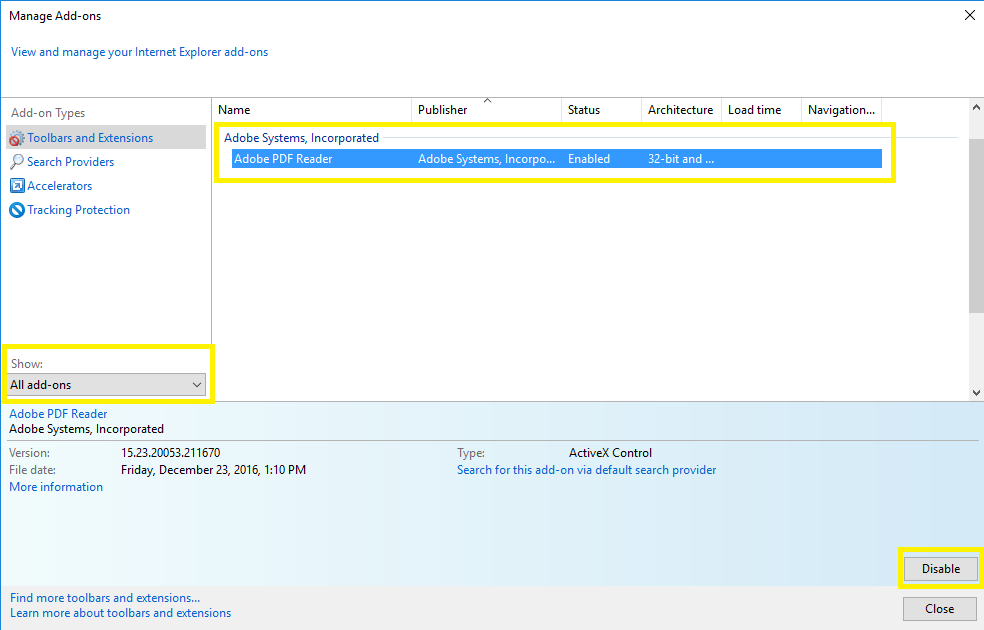Click the Adobe Systems, Incorporated group header

coord(301,137)
